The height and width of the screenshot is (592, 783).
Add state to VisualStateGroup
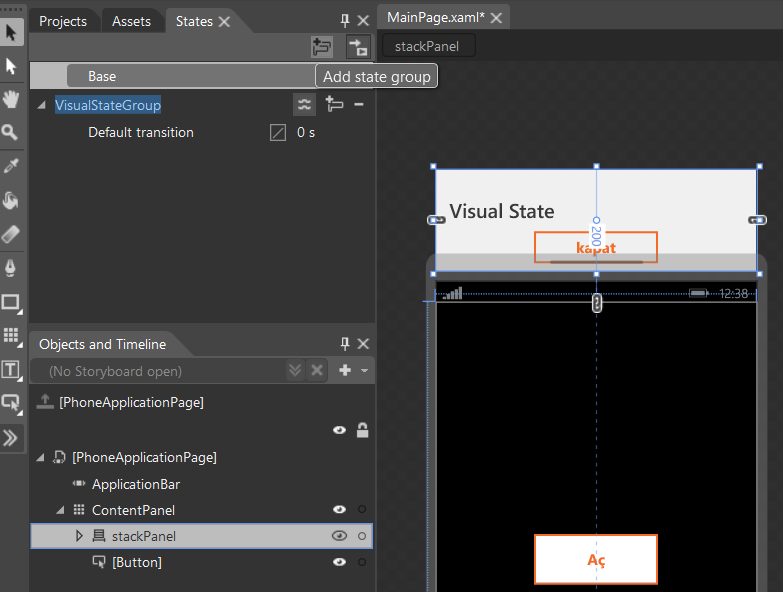[334, 104]
